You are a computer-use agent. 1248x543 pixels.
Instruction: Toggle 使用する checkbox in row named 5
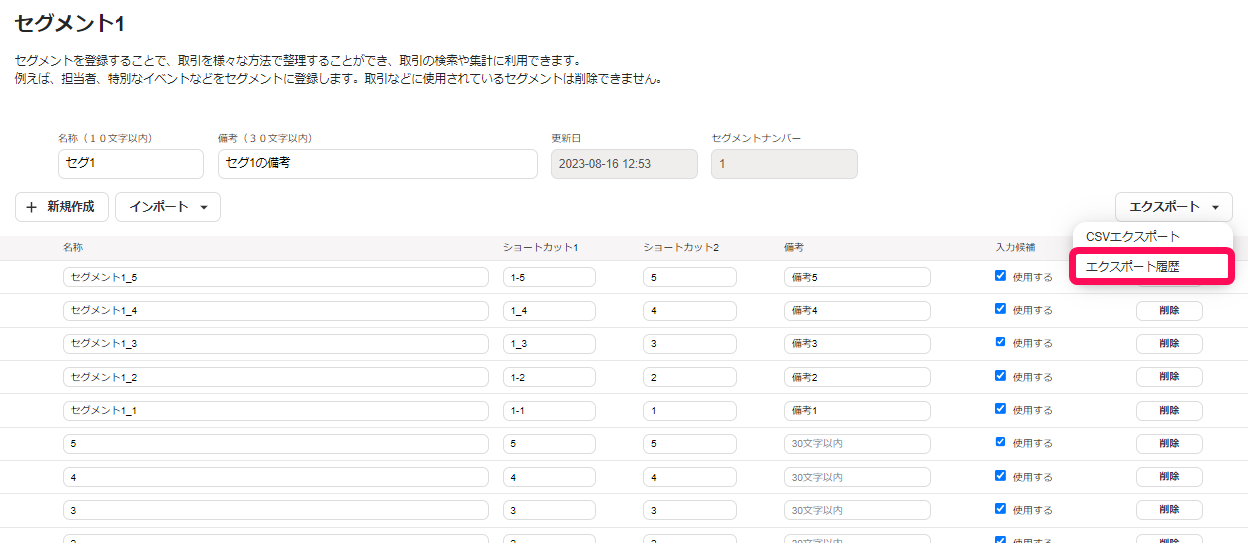click(x=1000, y=442)
